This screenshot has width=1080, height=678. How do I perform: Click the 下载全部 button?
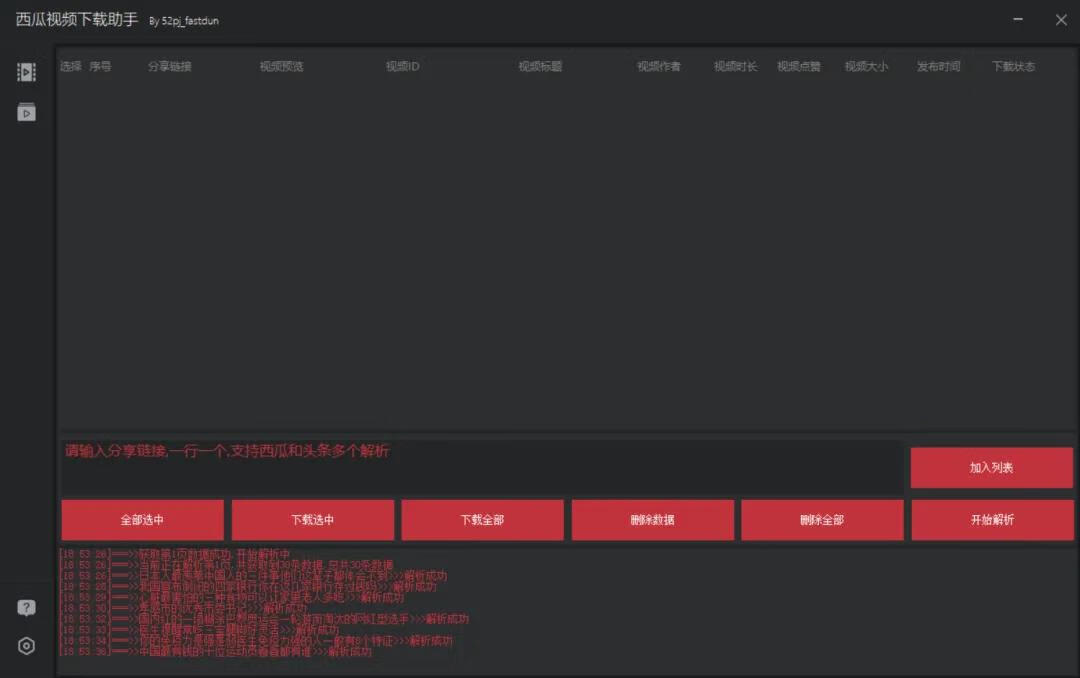pyautogui.click(x=482, y=520)
